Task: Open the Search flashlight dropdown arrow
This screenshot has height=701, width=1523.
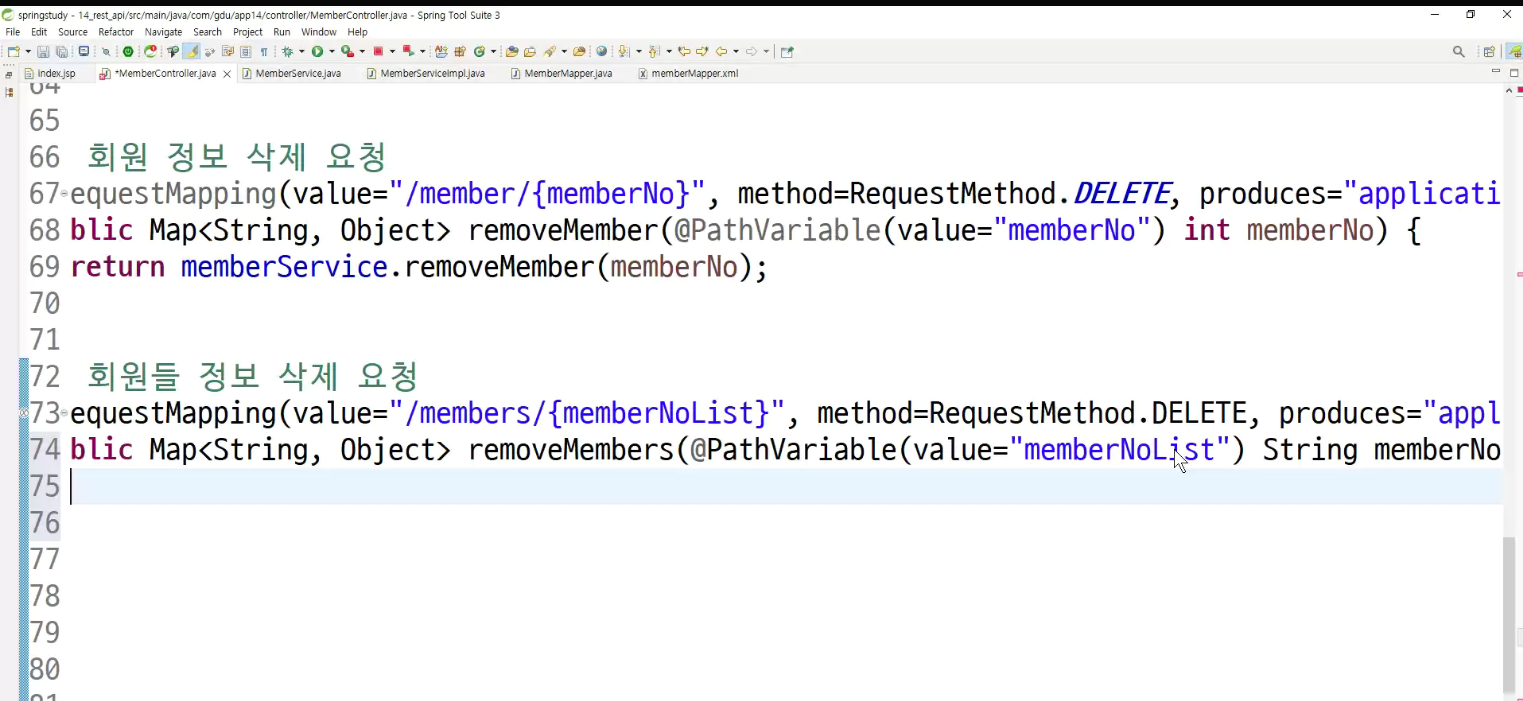Action: click(564, 51)
